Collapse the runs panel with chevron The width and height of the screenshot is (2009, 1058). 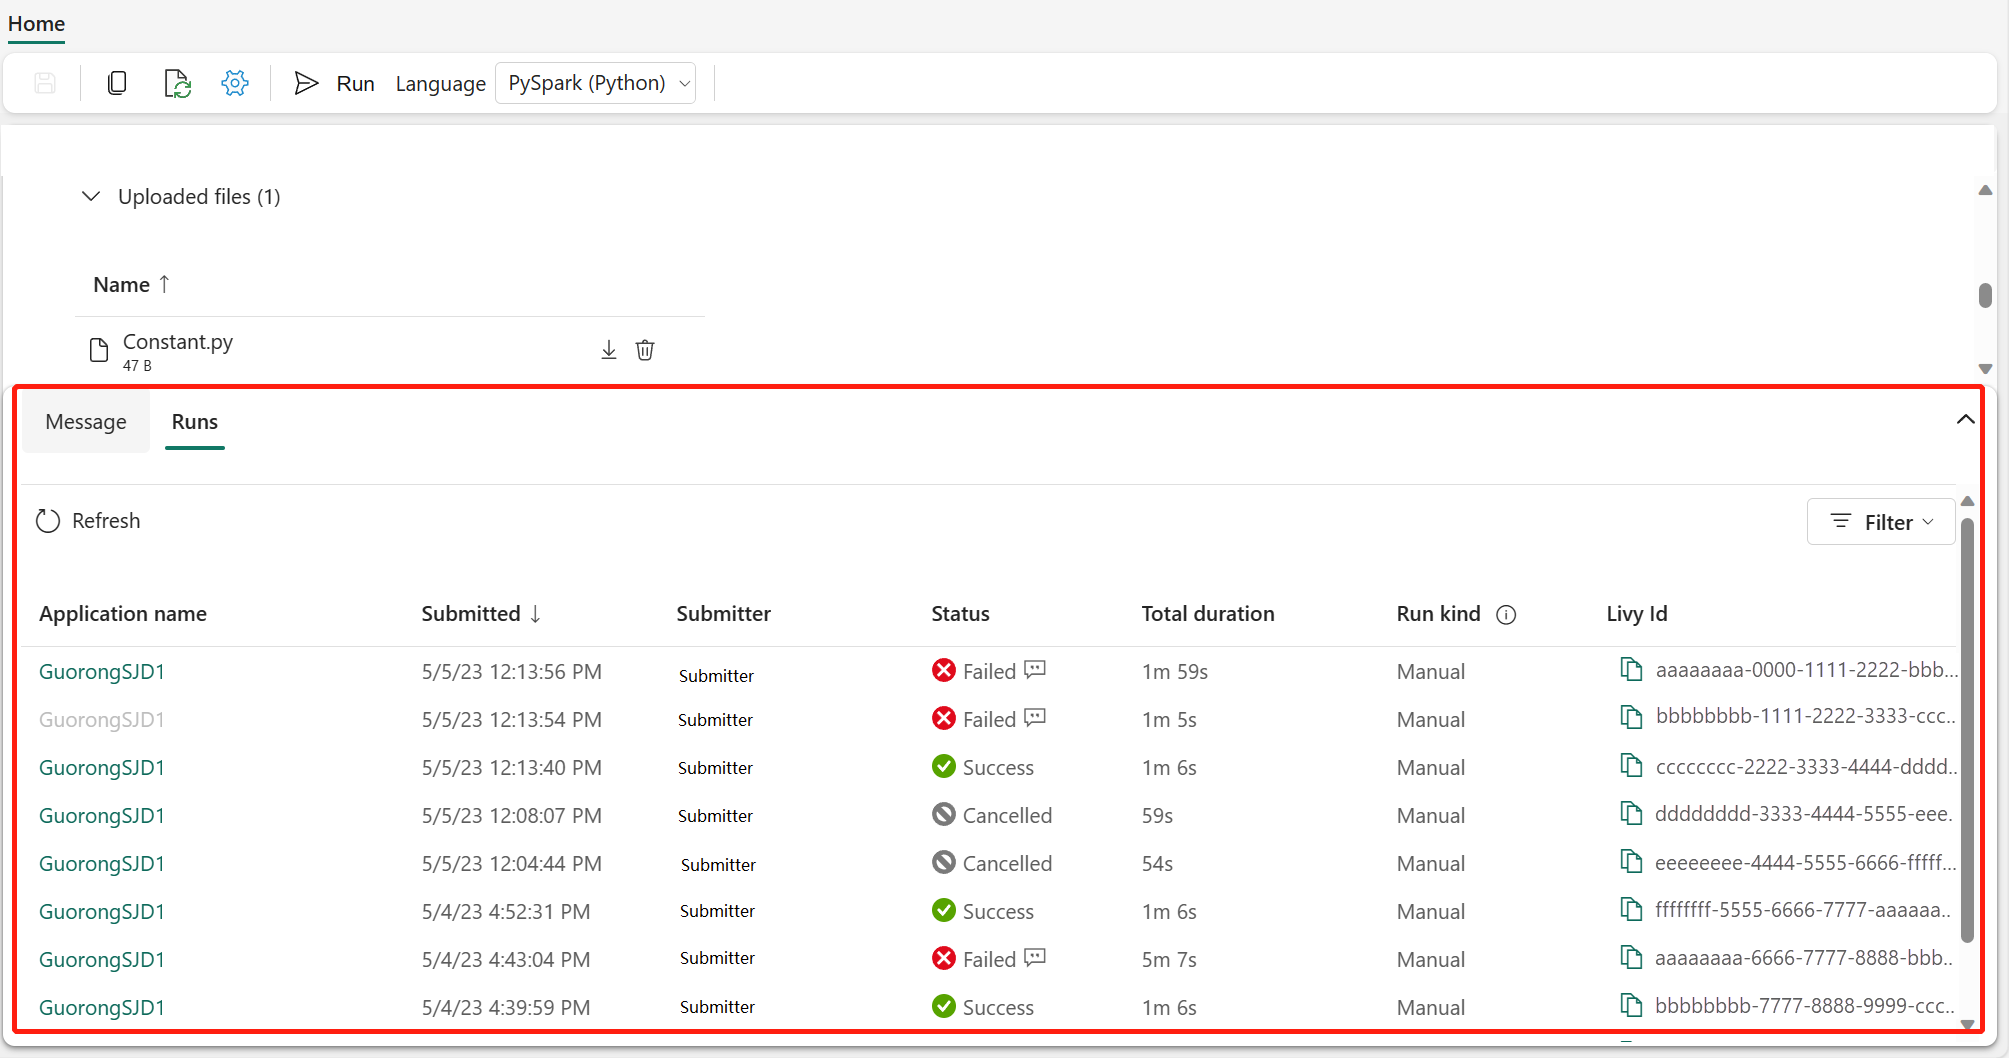(x=1965, y=420)
